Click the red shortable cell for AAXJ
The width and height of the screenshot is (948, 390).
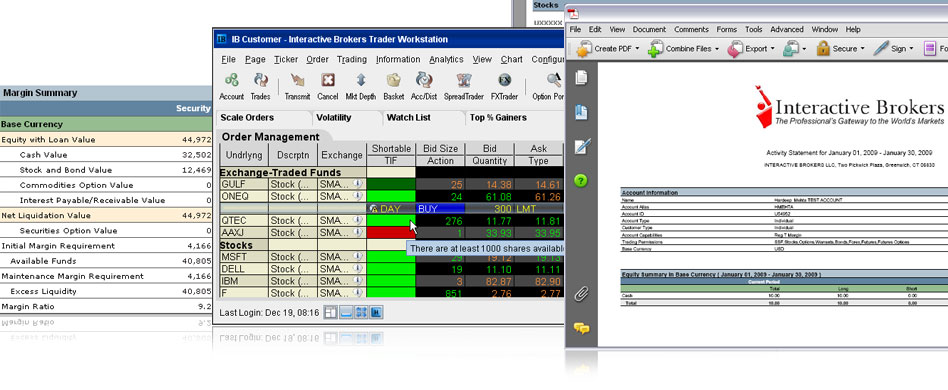coord(391,233)
